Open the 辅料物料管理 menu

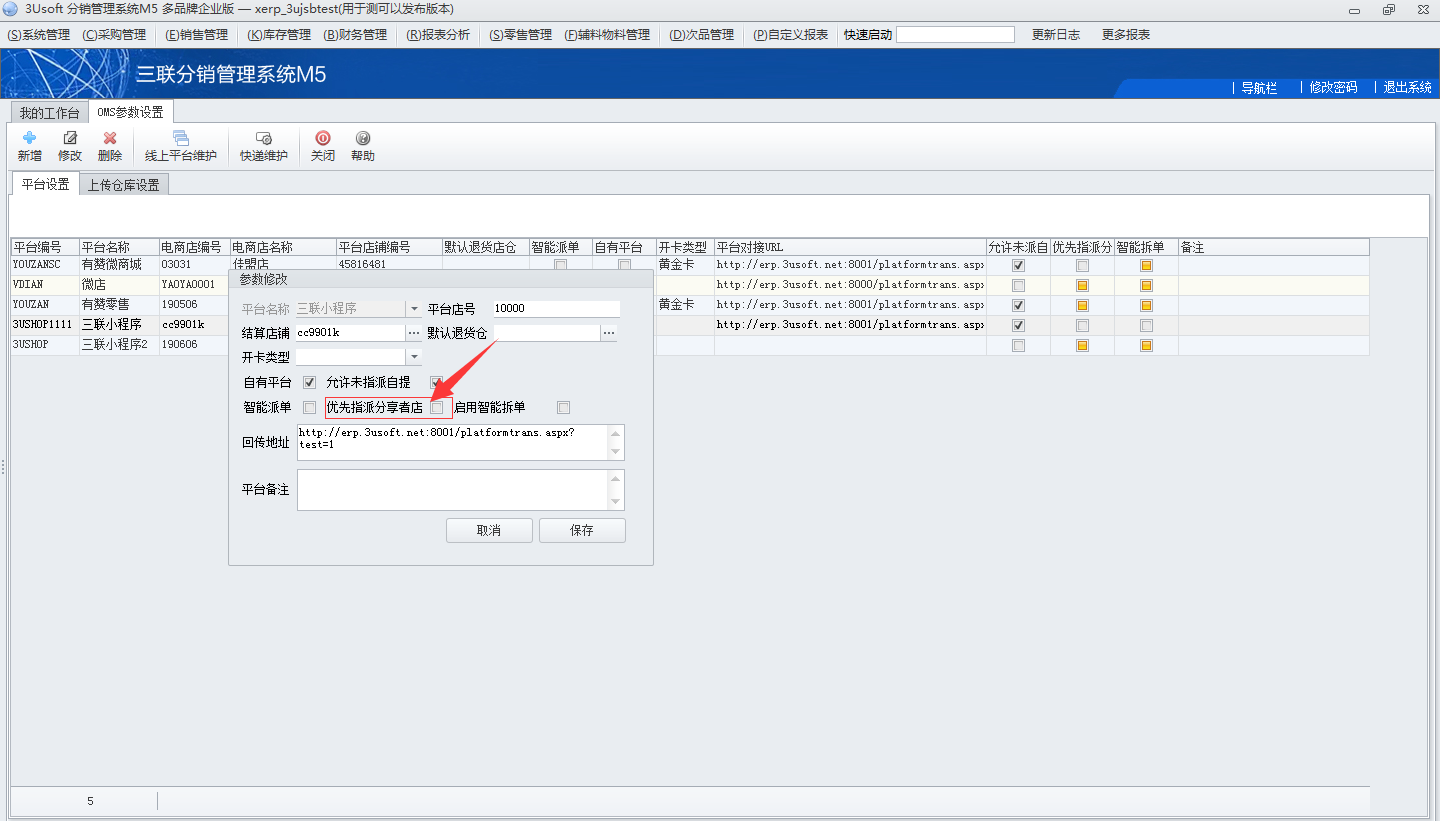click(607, 34)
